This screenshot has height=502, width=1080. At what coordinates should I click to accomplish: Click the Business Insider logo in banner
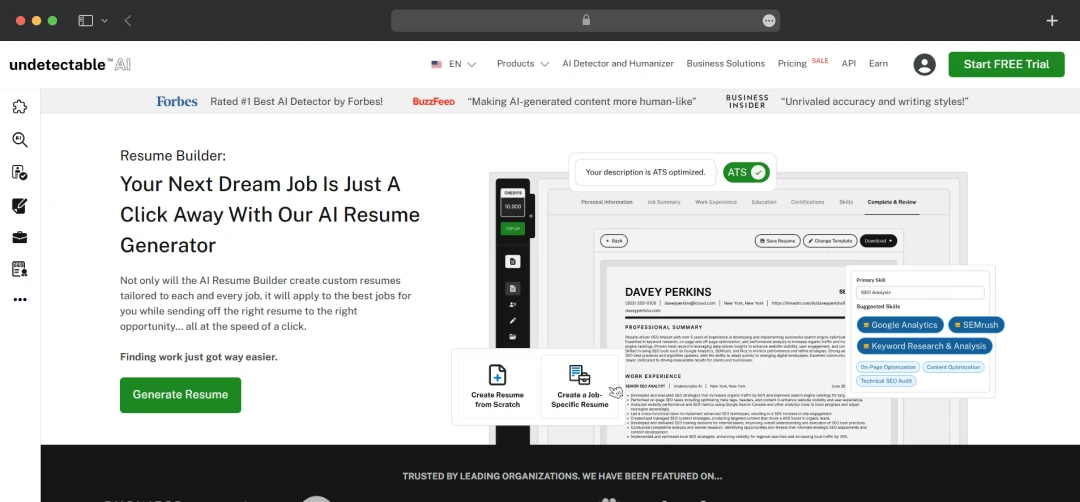point(747,101)
